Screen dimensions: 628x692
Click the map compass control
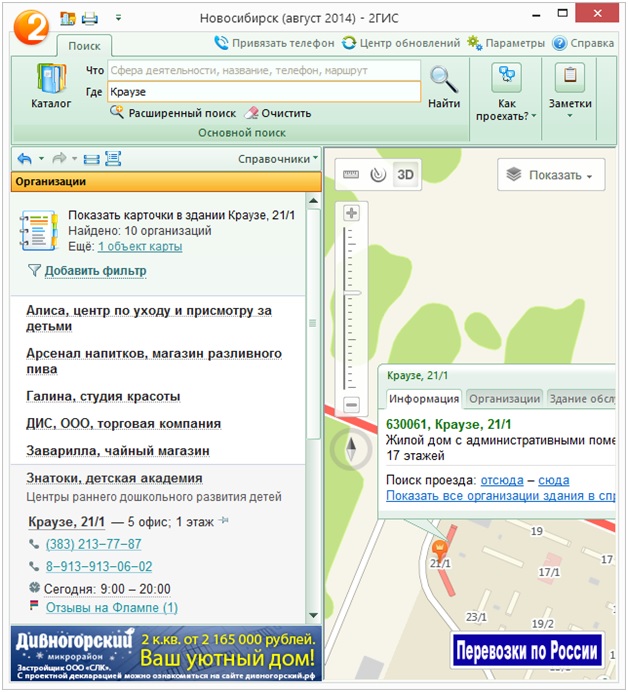click(x=351, y=450)
